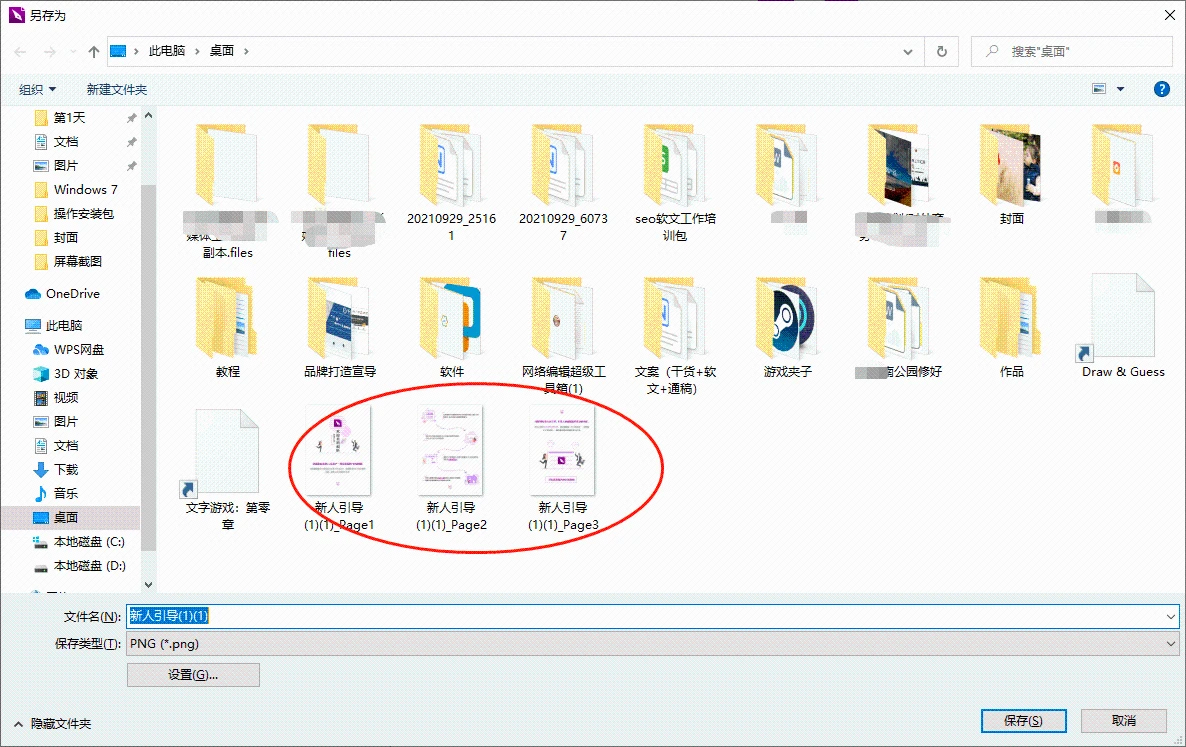Viewport: 1186px width, 747px height.
Task: Open 本地磁盘 (C:) drive
Action: (x=89, y=542)
